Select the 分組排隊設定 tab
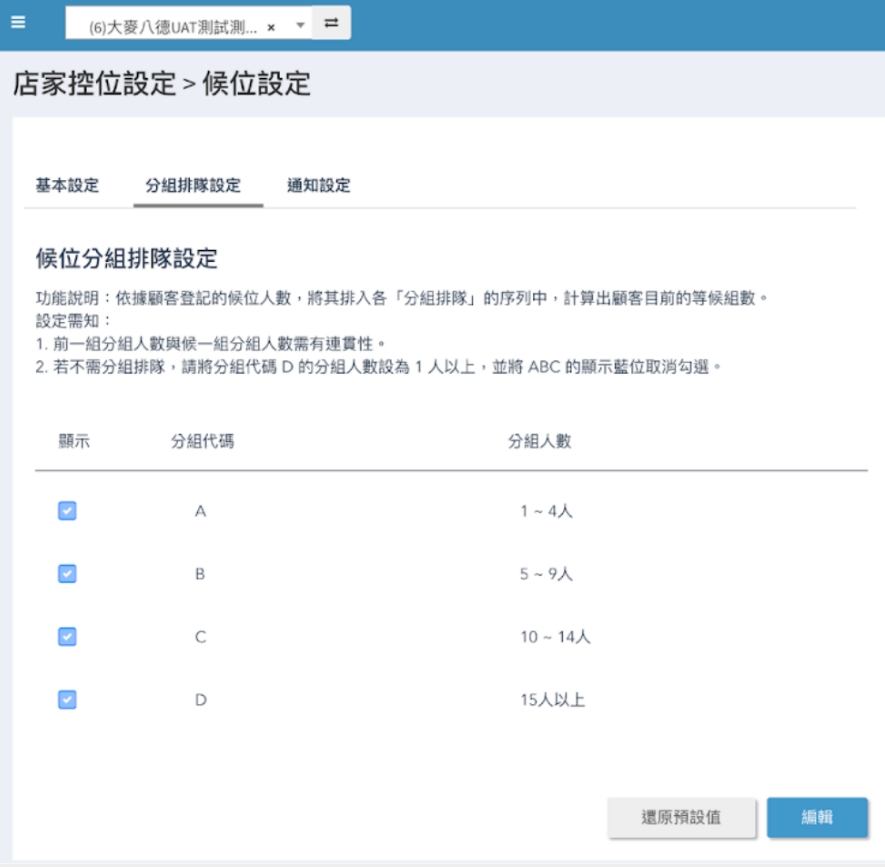885x867 pixels. click(193, 186)
